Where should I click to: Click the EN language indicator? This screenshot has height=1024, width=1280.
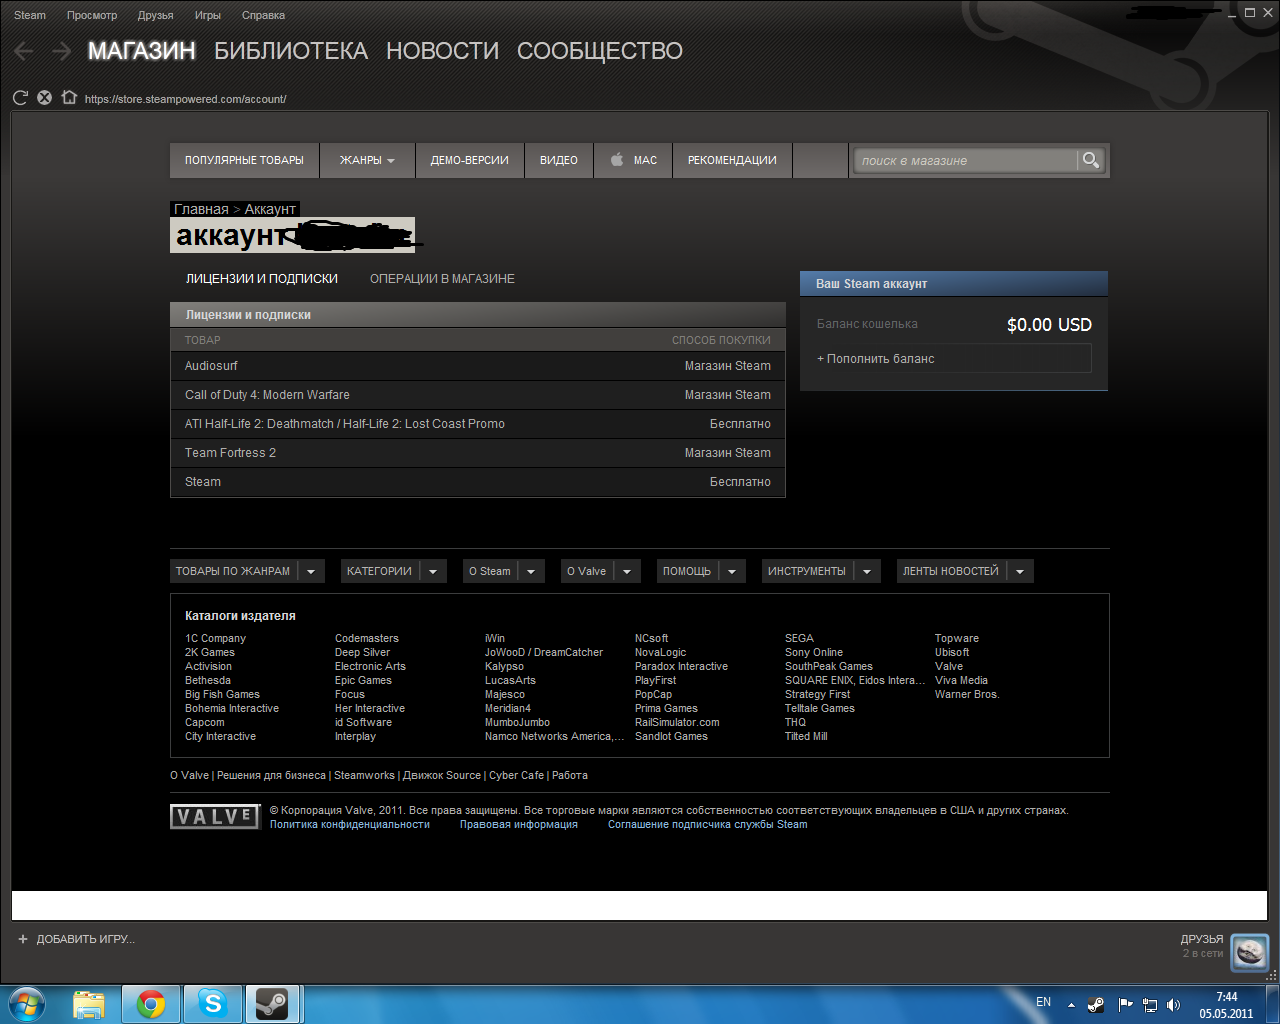[x=1043, y=1002]
